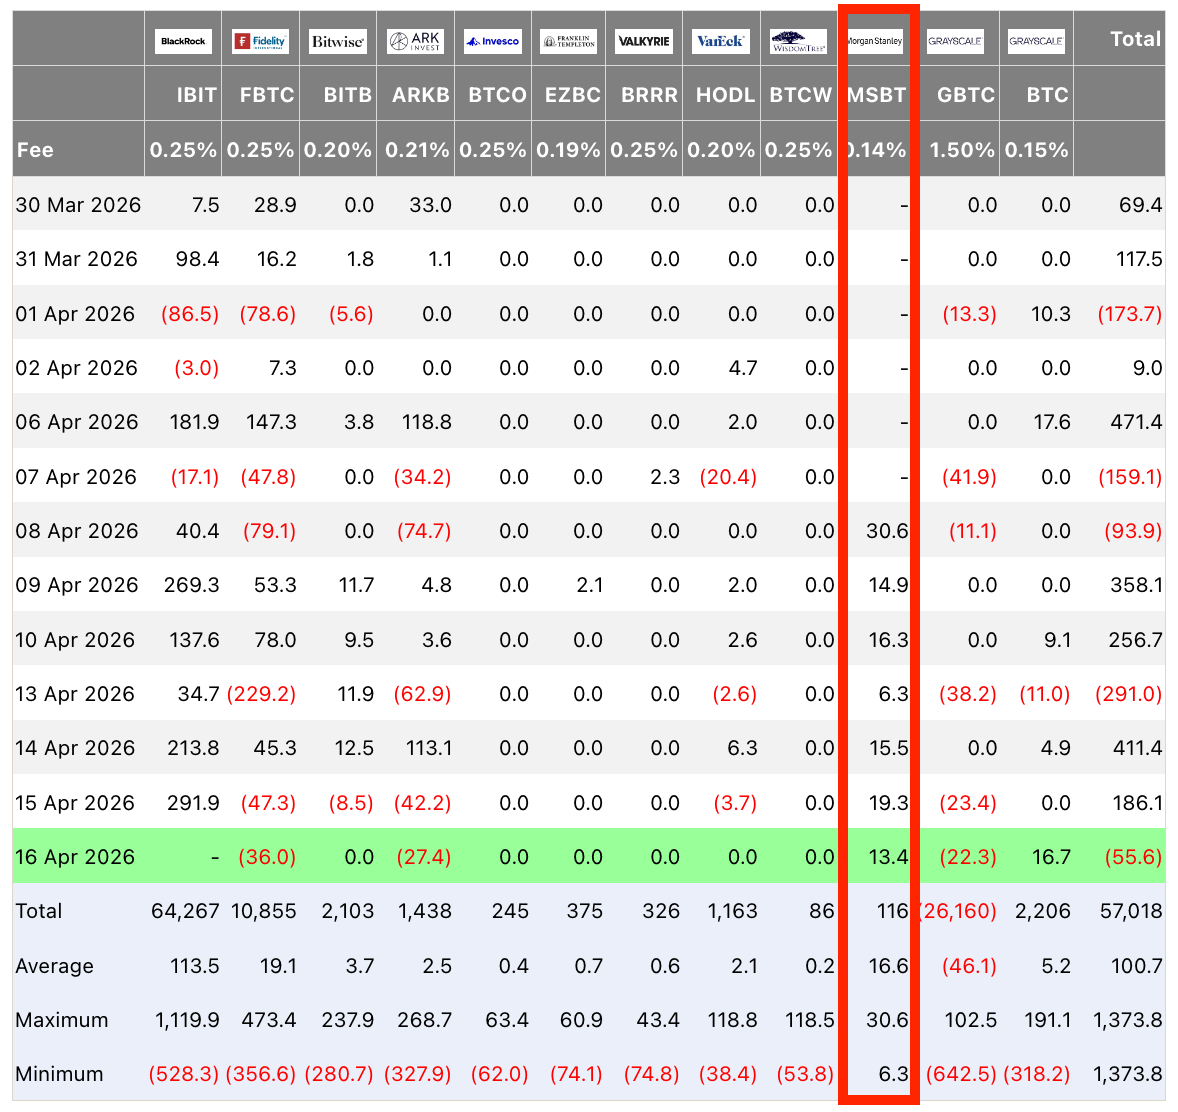The image size is (1178, 1112).
Task: Click the 16.6 MSBT average value
Action: click(889, 965)
